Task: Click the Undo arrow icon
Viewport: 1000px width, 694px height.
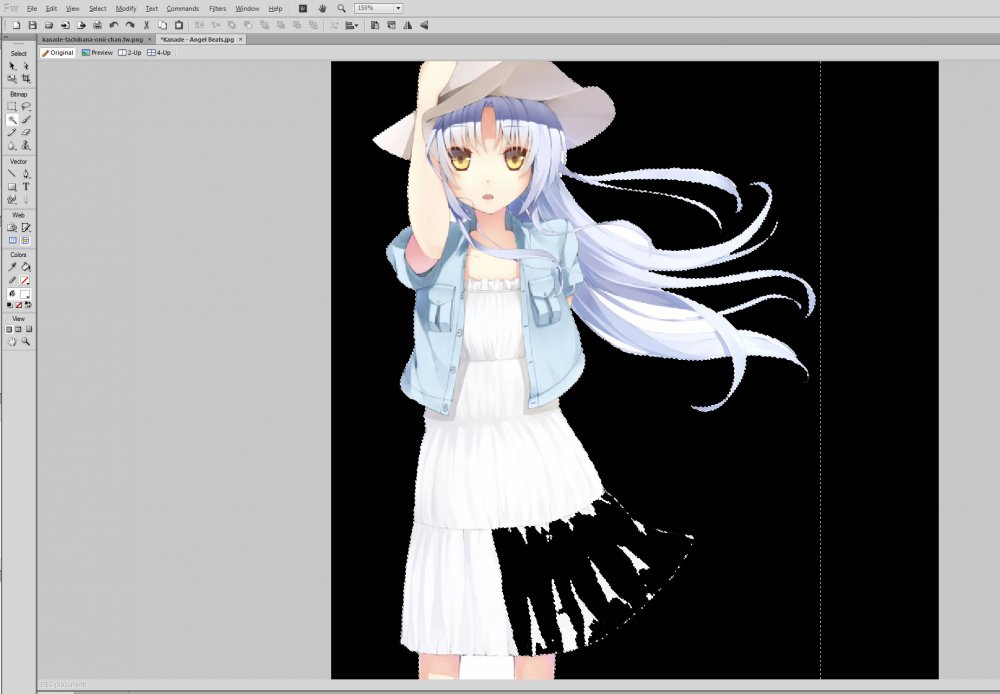Action: [114, 26]
